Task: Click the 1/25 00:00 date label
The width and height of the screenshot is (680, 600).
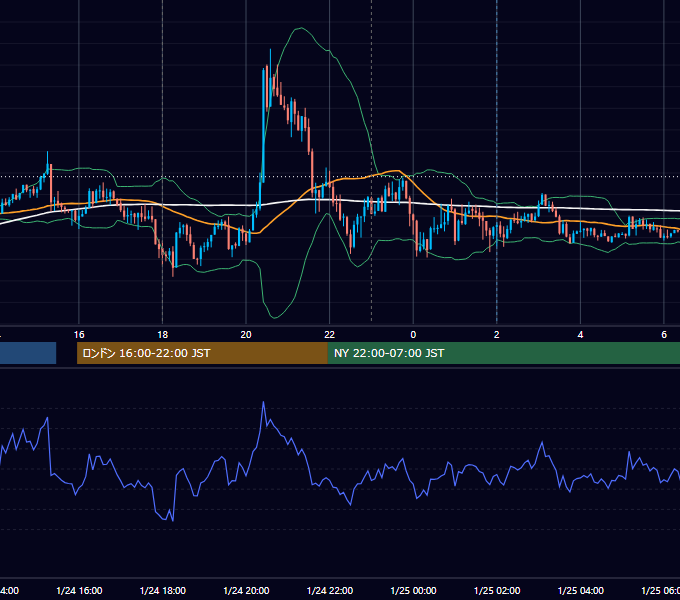Action: [413, 591]
